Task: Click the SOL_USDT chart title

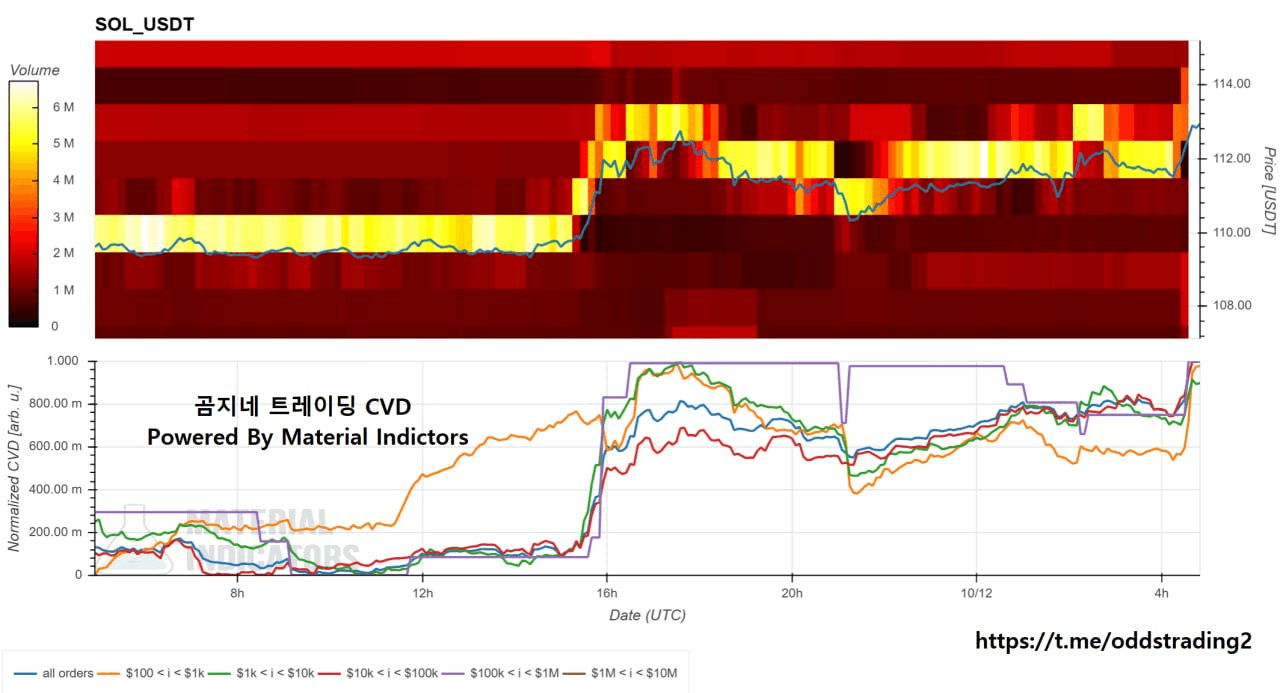Action: click(x=144, y=24)
